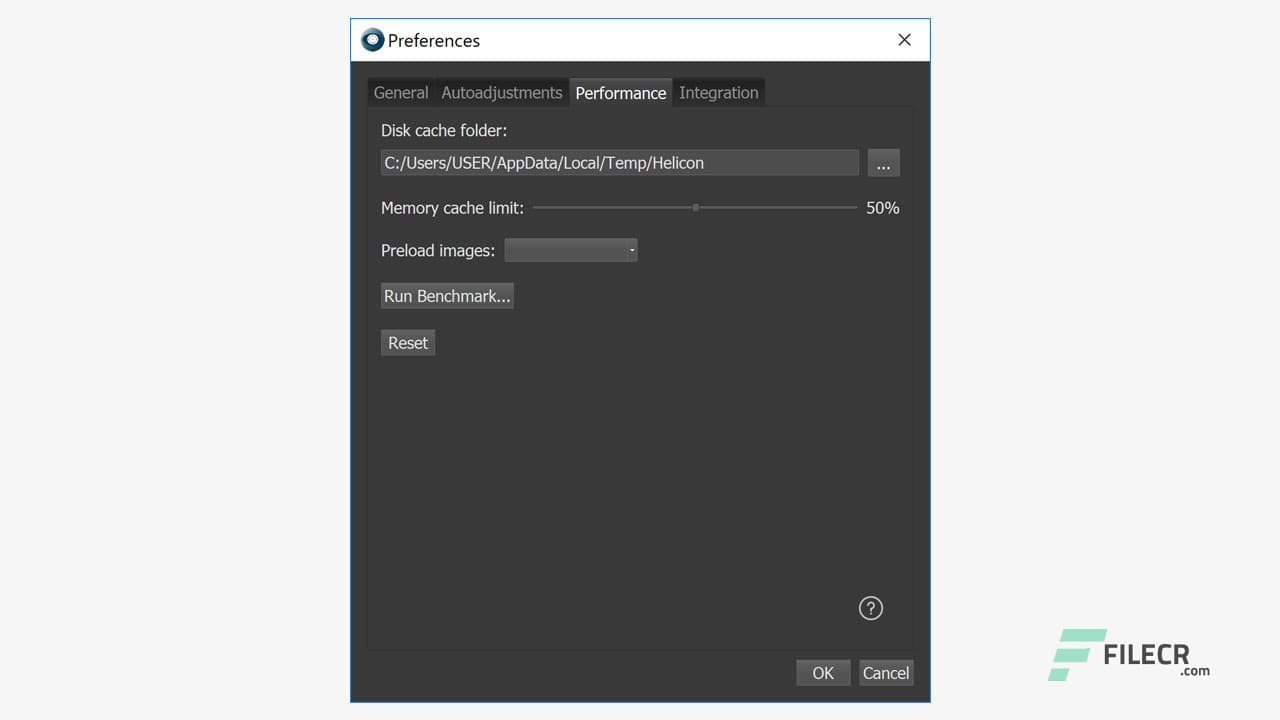Switch to the Performance tab

point(620,92)
